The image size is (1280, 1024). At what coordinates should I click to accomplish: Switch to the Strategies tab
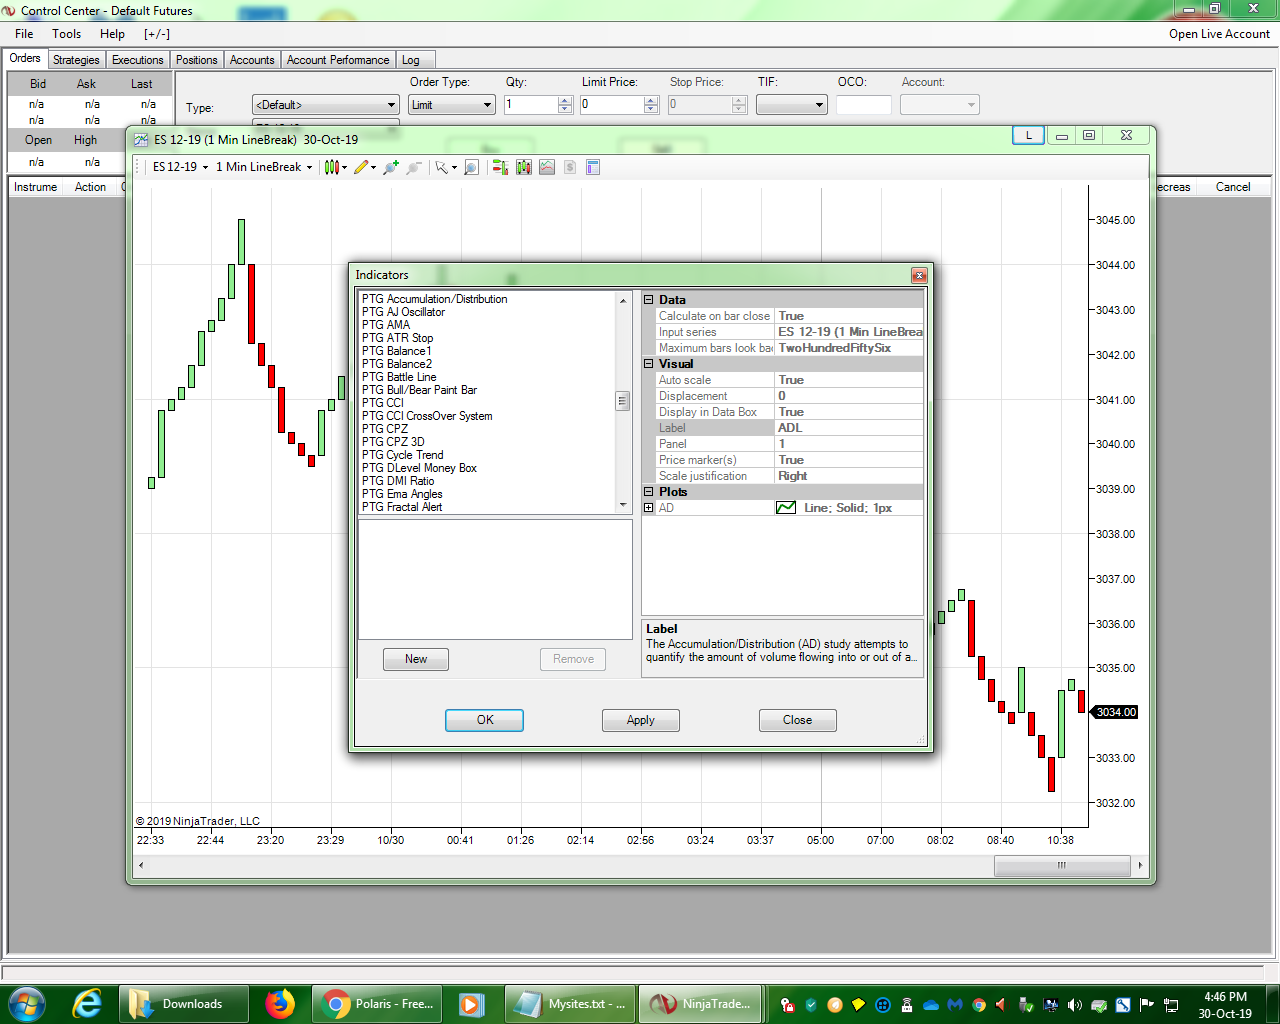click(x=76, y=60)
